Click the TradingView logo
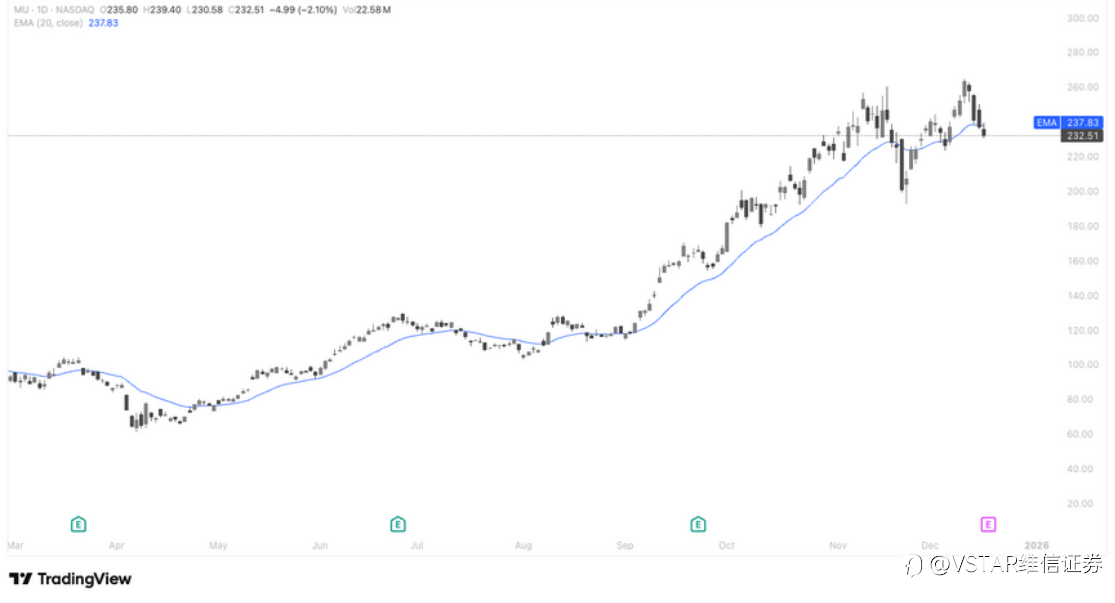 coord(71,579)
